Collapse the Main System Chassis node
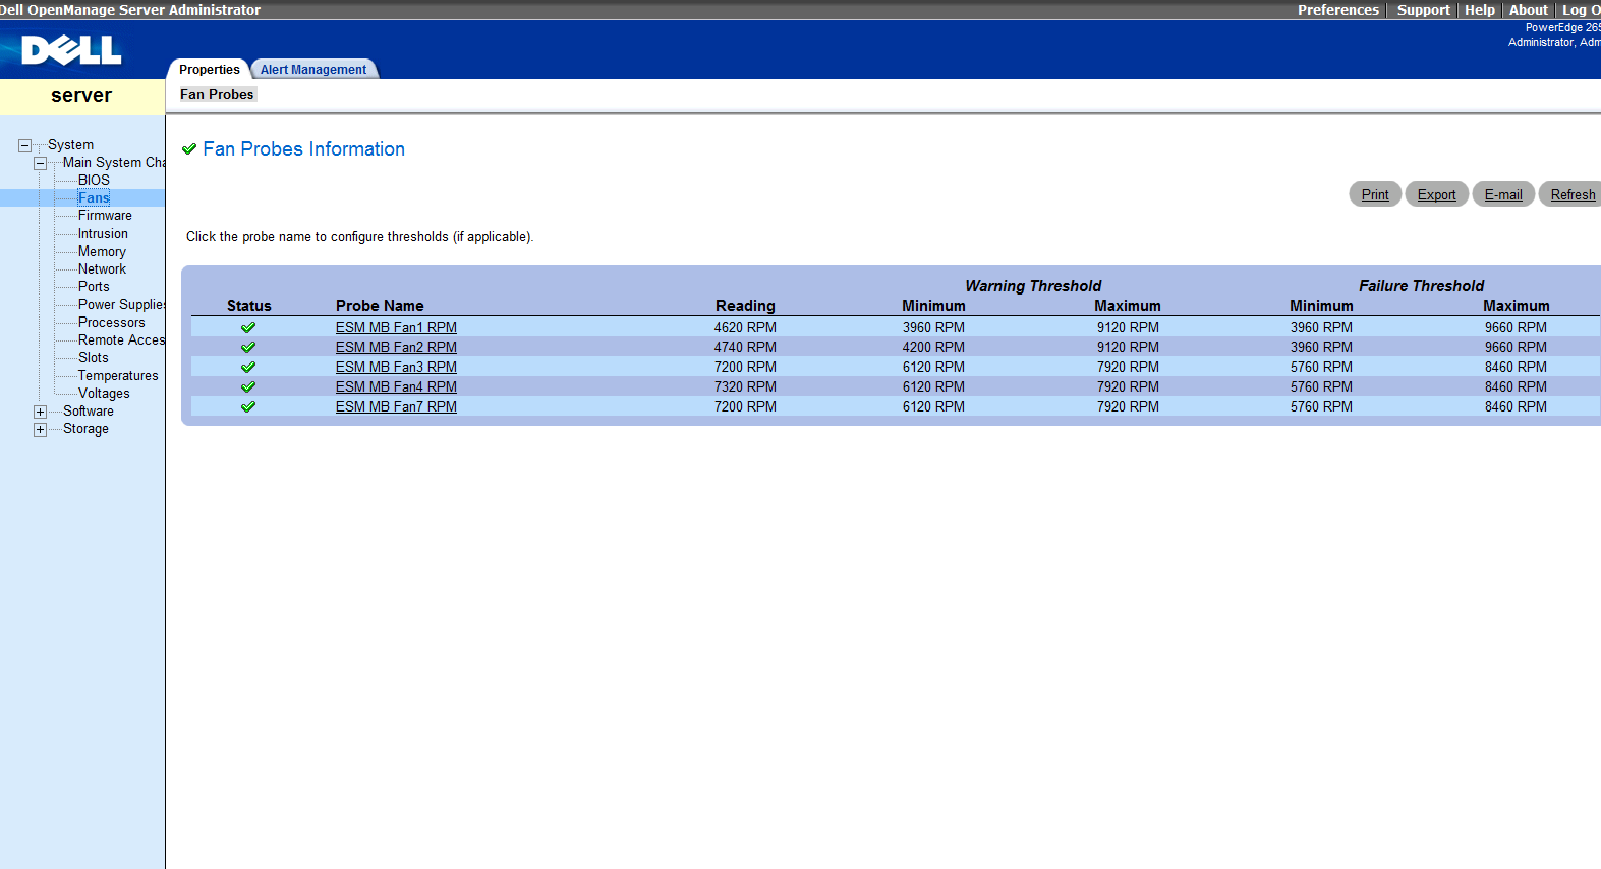The width and height of the screenshot is (1601, 869). click(x=40, y=163)
